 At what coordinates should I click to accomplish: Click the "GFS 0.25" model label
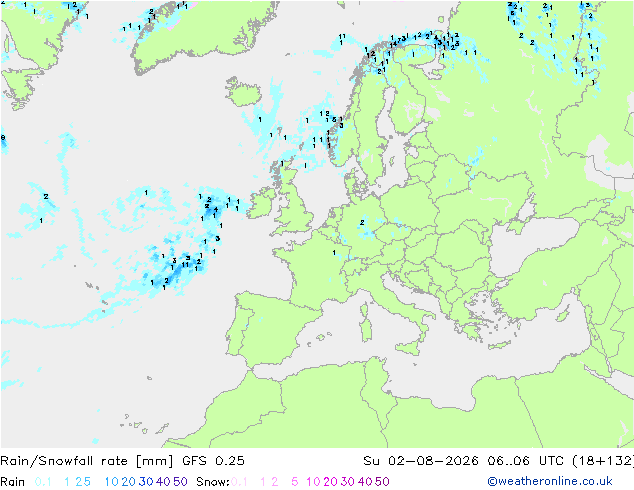213,461
